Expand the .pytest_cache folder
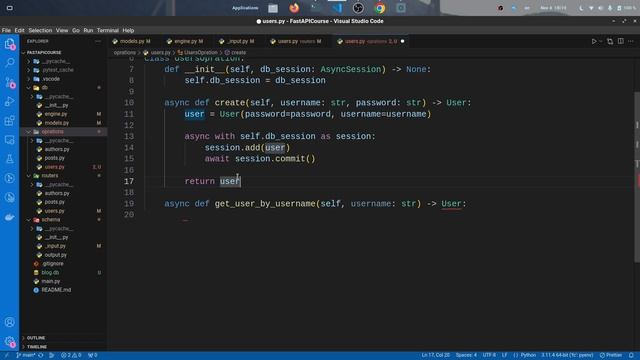Viewport: 640px width, 360px height. pyautogui.click(x=58, y=70)
